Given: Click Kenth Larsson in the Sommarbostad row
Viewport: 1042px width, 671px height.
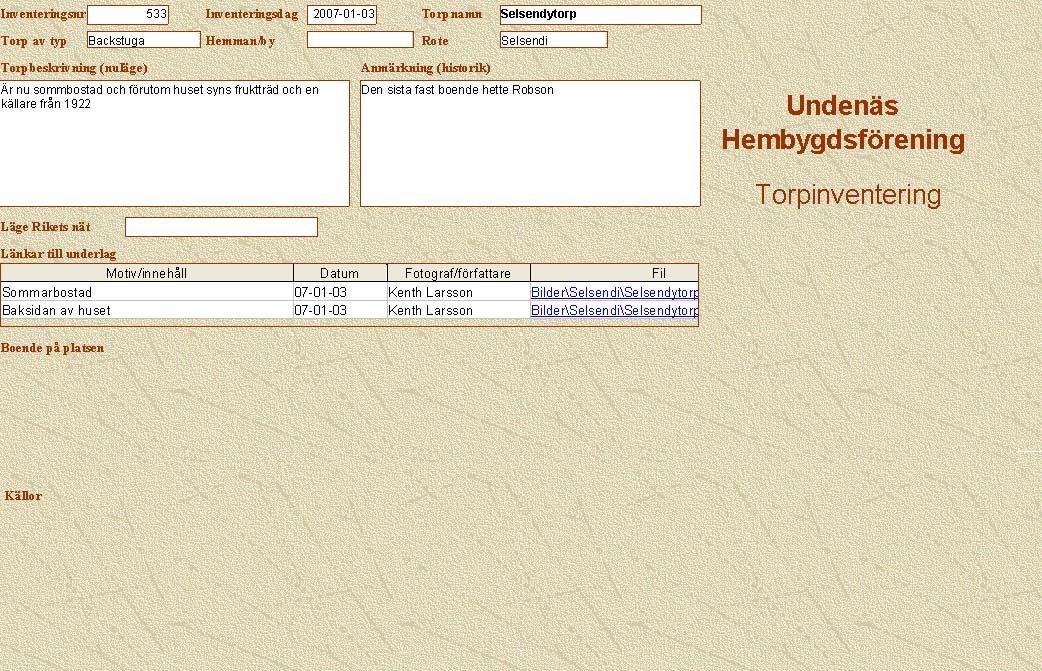Looking at the screenshot, I should click(458, 292).
